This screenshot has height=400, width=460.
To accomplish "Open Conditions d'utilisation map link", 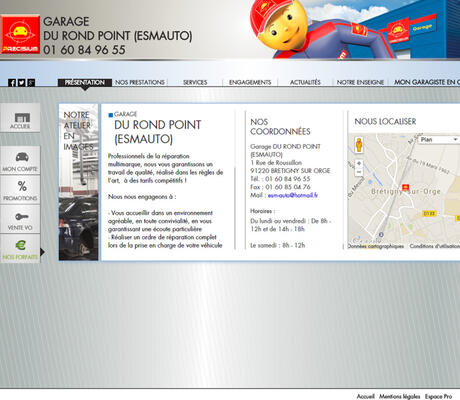I will pyautogui.click(x=435, y=246).
